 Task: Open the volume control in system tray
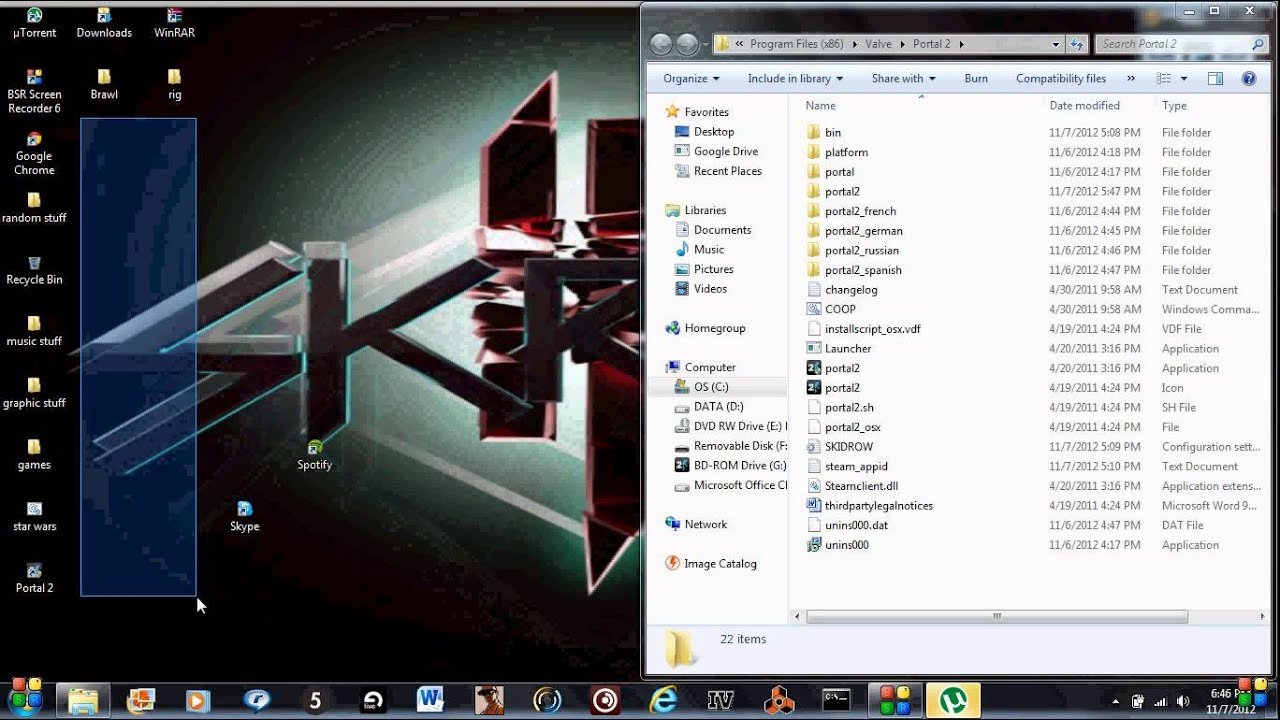point(1183,701)
